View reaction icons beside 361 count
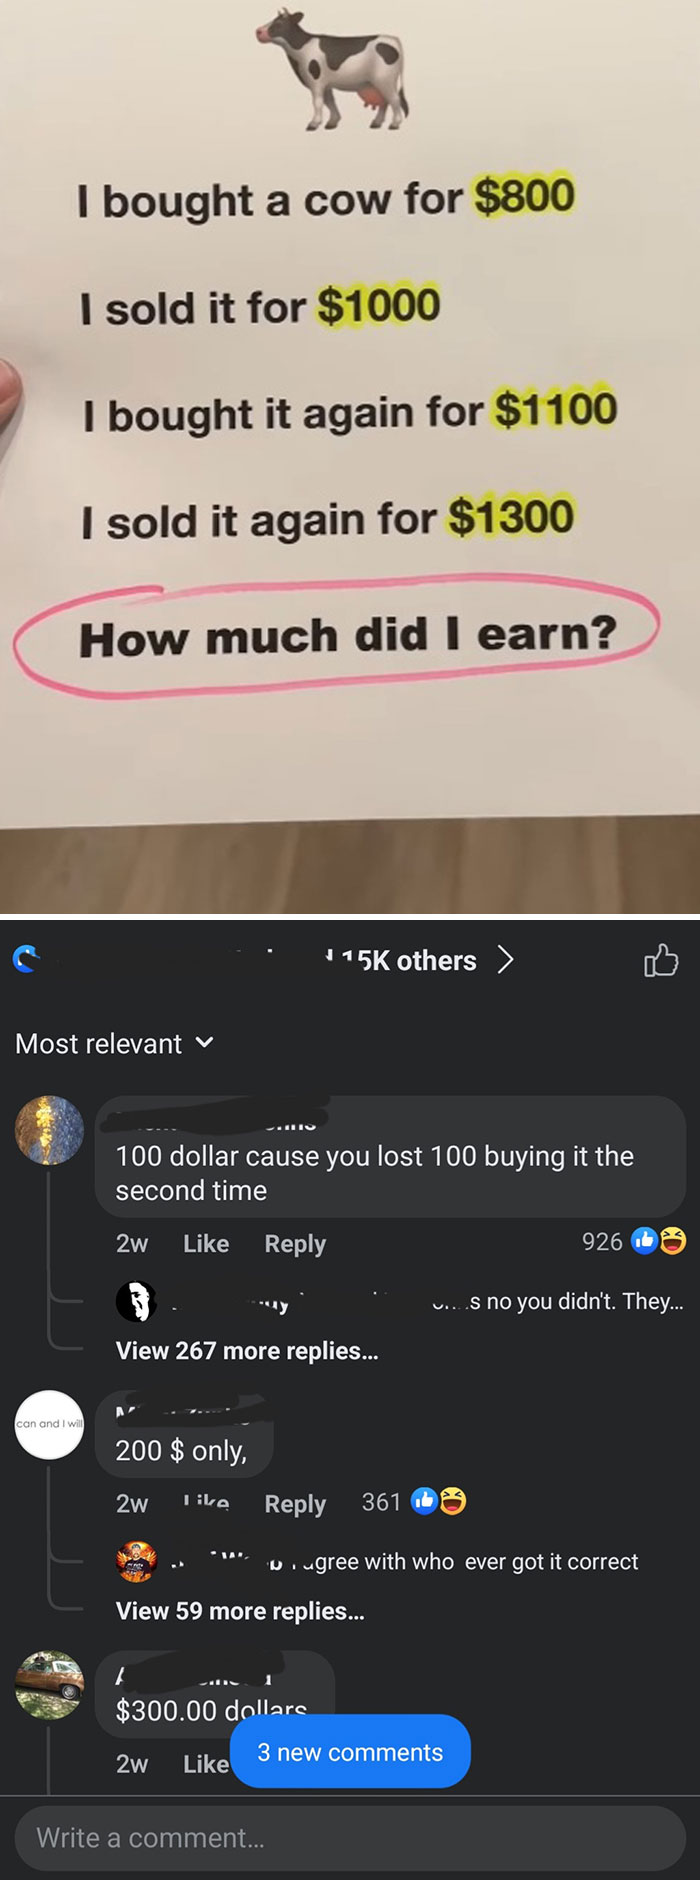 (x=439, y=1501)
